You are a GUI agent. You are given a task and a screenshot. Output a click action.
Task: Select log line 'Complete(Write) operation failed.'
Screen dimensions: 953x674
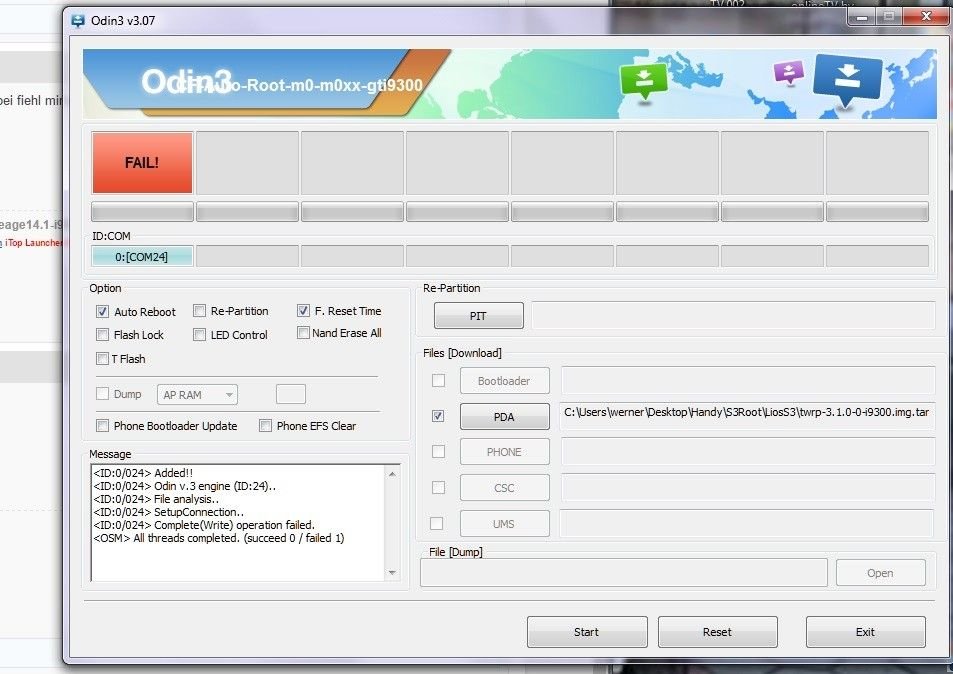pyautogui.click(x=204, y=525)
